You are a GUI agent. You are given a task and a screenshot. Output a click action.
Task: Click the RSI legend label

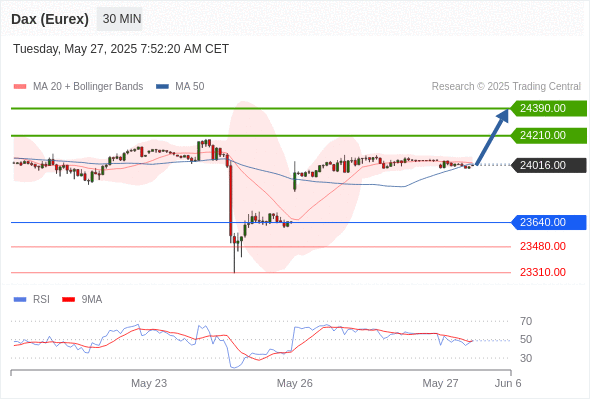tap(41, 300)
